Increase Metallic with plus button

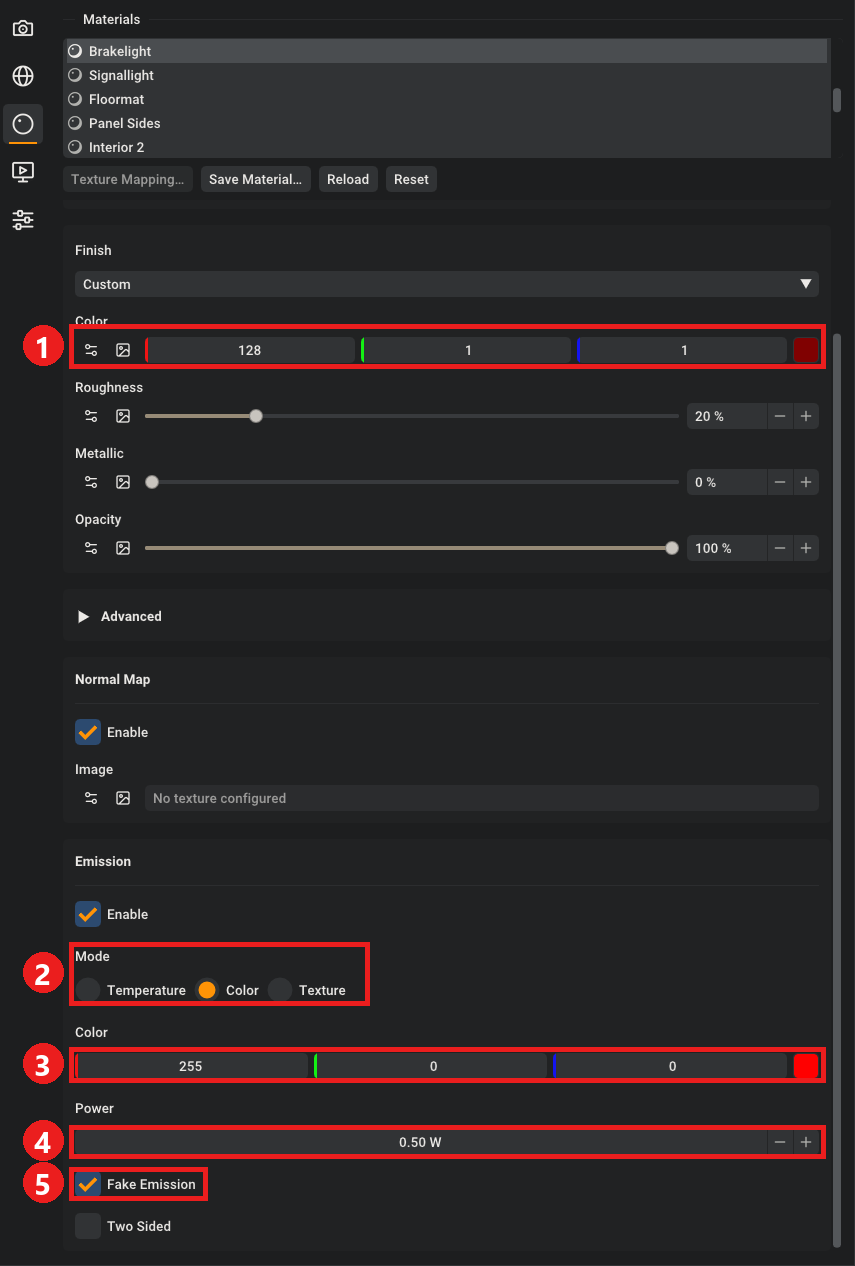click(806, 482)
